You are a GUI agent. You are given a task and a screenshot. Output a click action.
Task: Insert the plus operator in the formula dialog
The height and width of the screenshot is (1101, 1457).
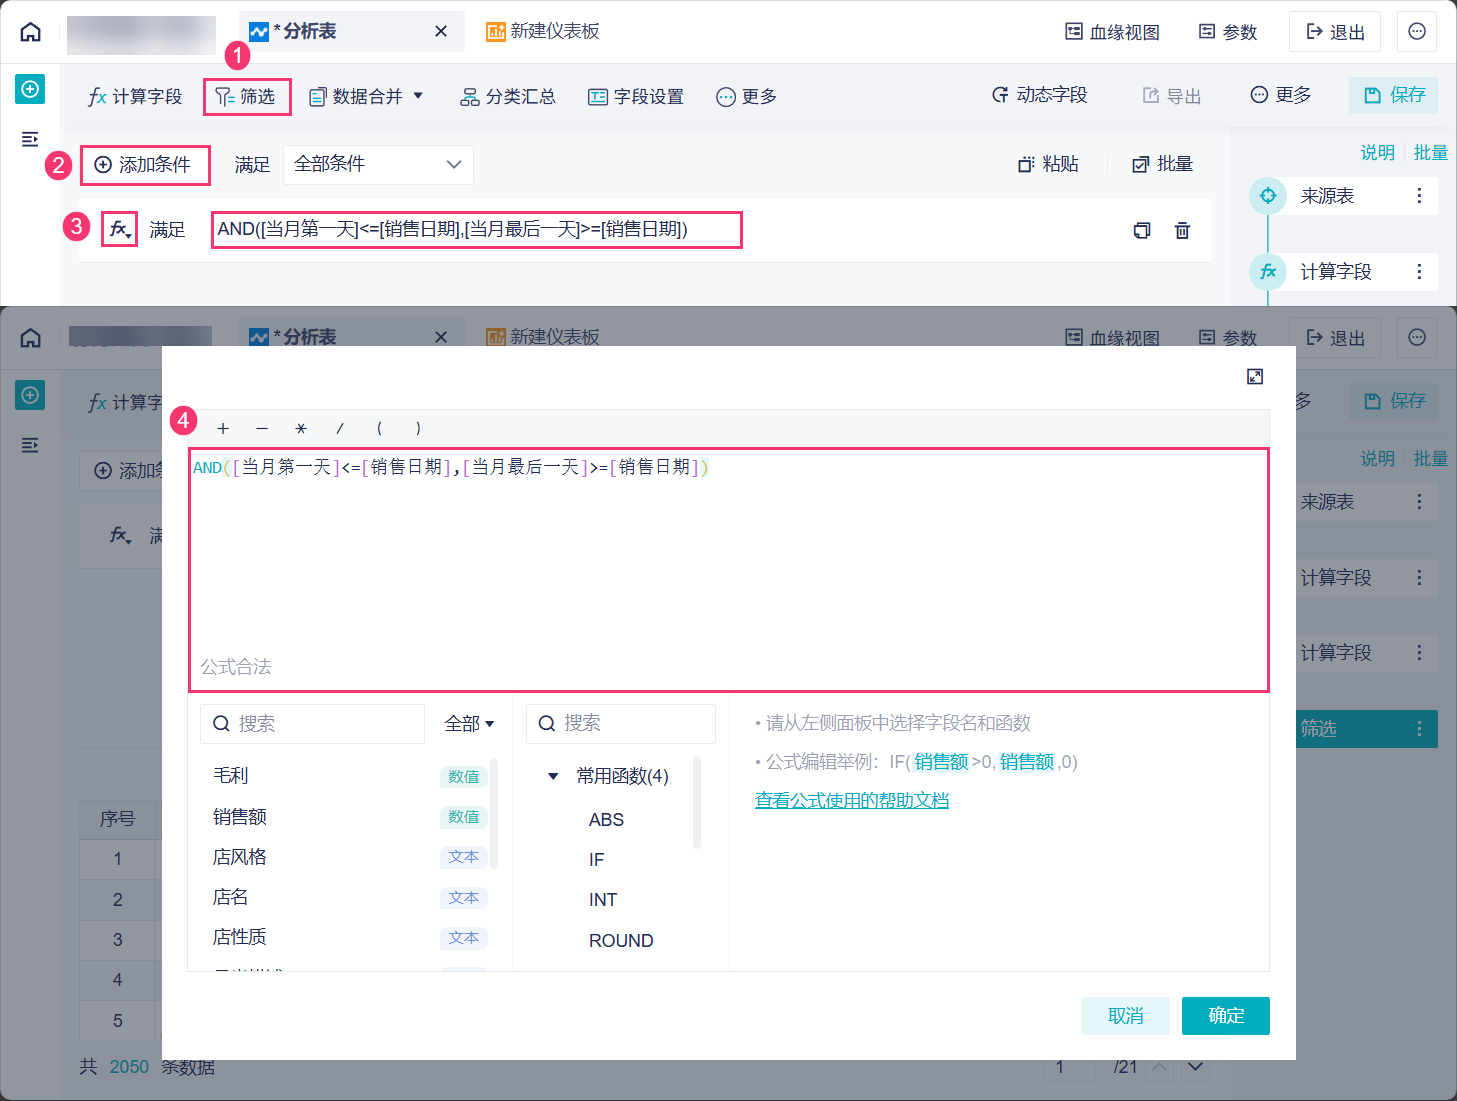tap(223, 429)
